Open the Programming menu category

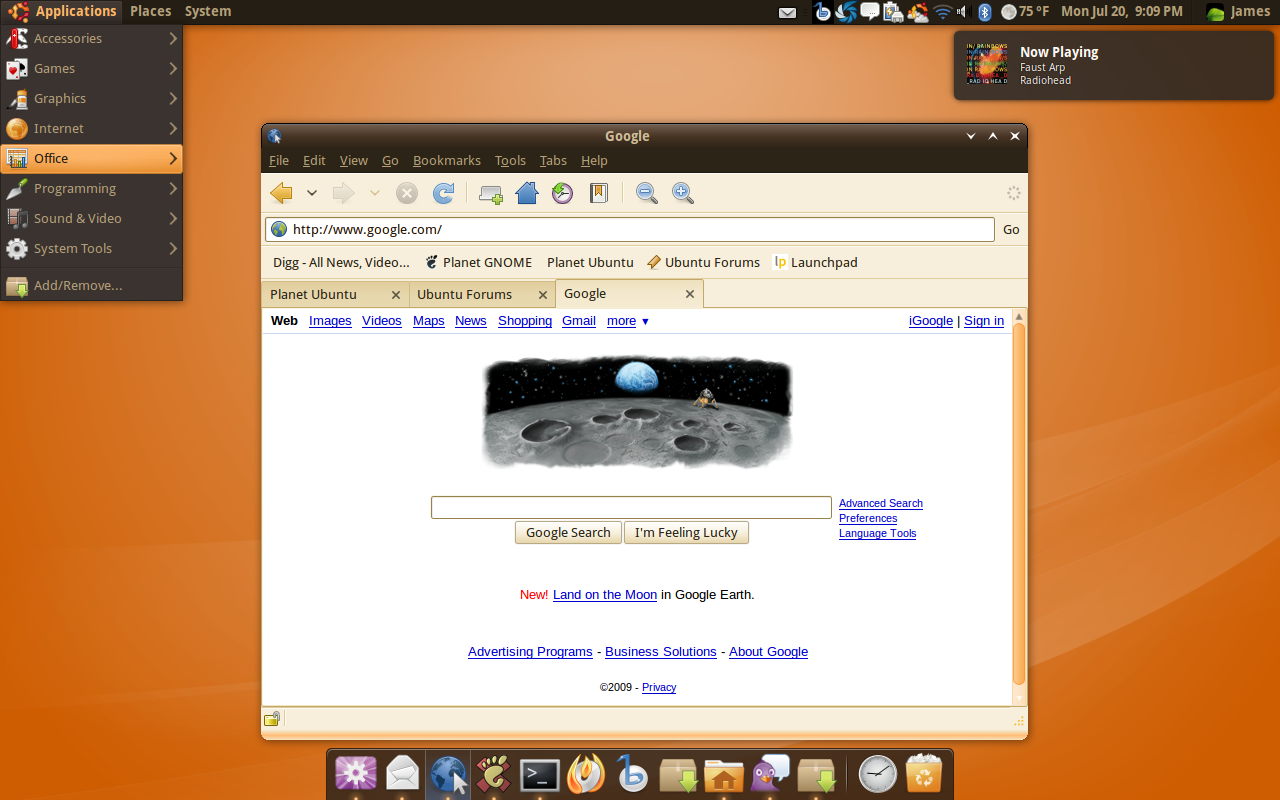(92, 188)
